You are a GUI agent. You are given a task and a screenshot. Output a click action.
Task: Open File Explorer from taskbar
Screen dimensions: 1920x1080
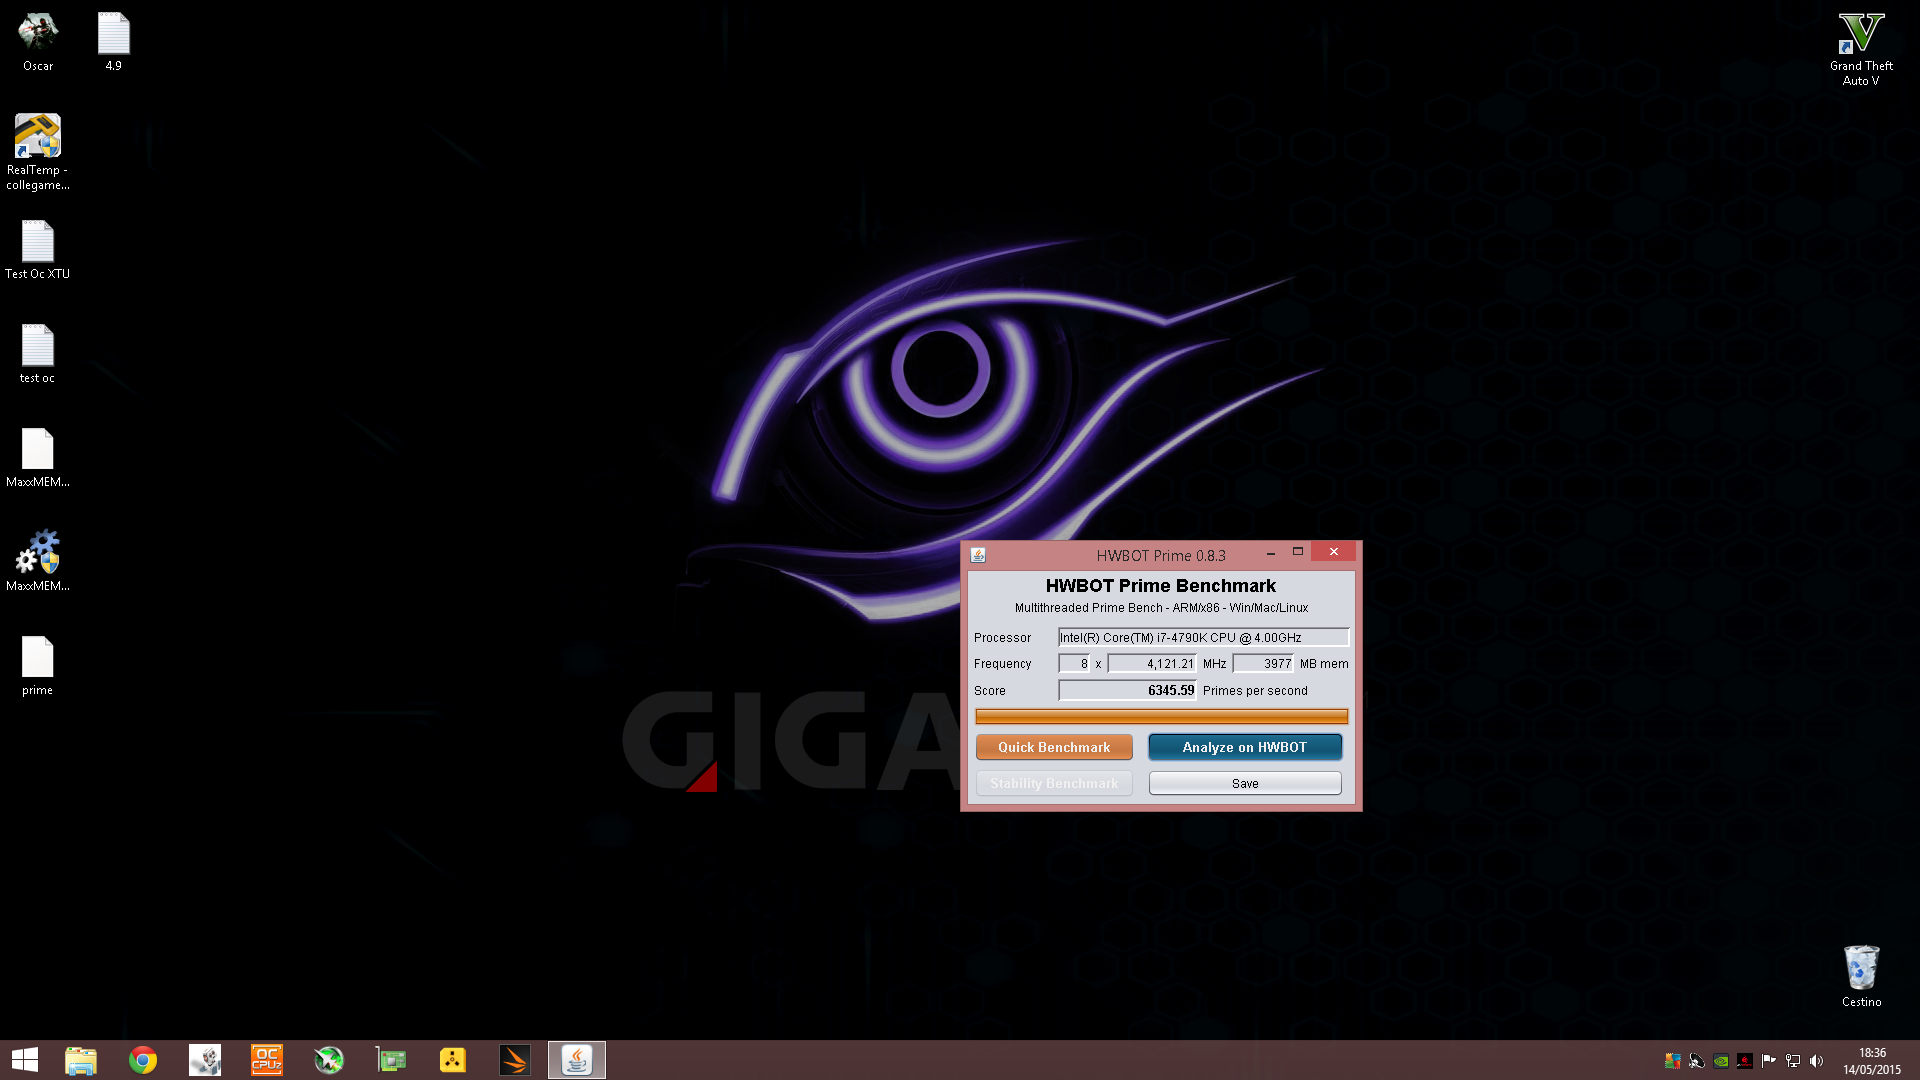[81, 1060]
